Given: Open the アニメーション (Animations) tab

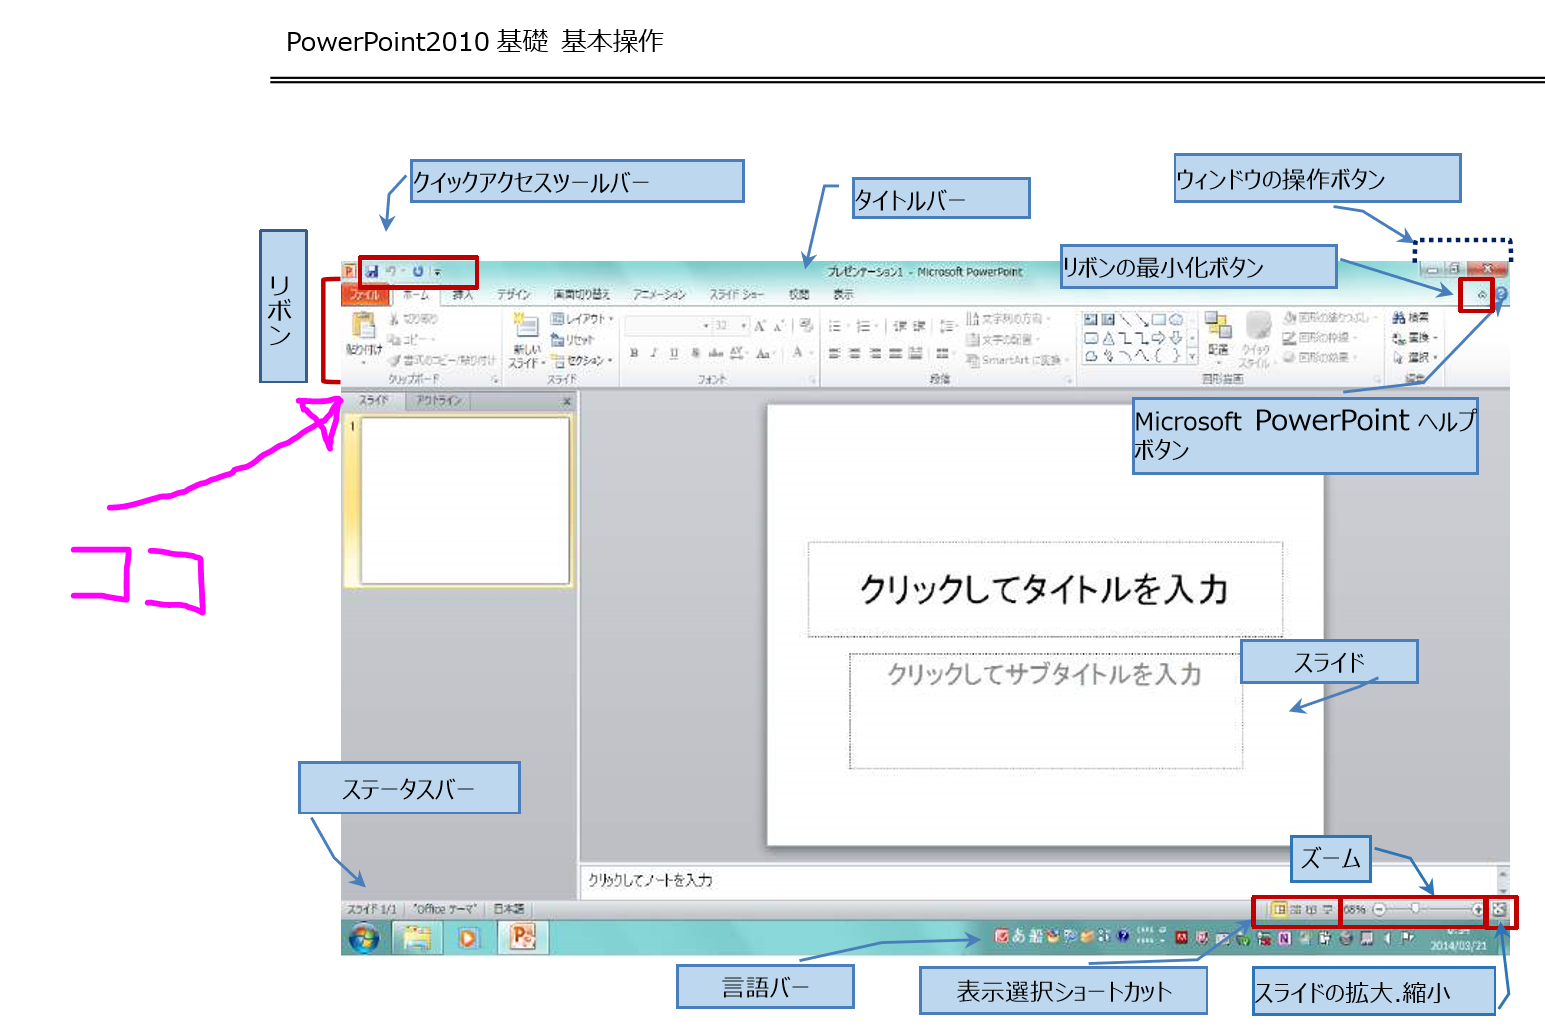Looking at the screenshot, I should coord(659,294).
